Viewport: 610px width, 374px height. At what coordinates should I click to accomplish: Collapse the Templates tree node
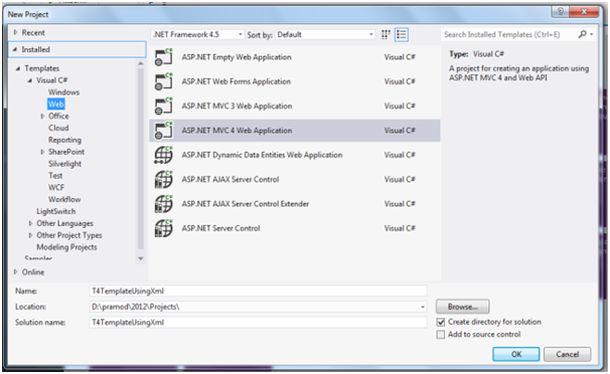tap(18, 68)
